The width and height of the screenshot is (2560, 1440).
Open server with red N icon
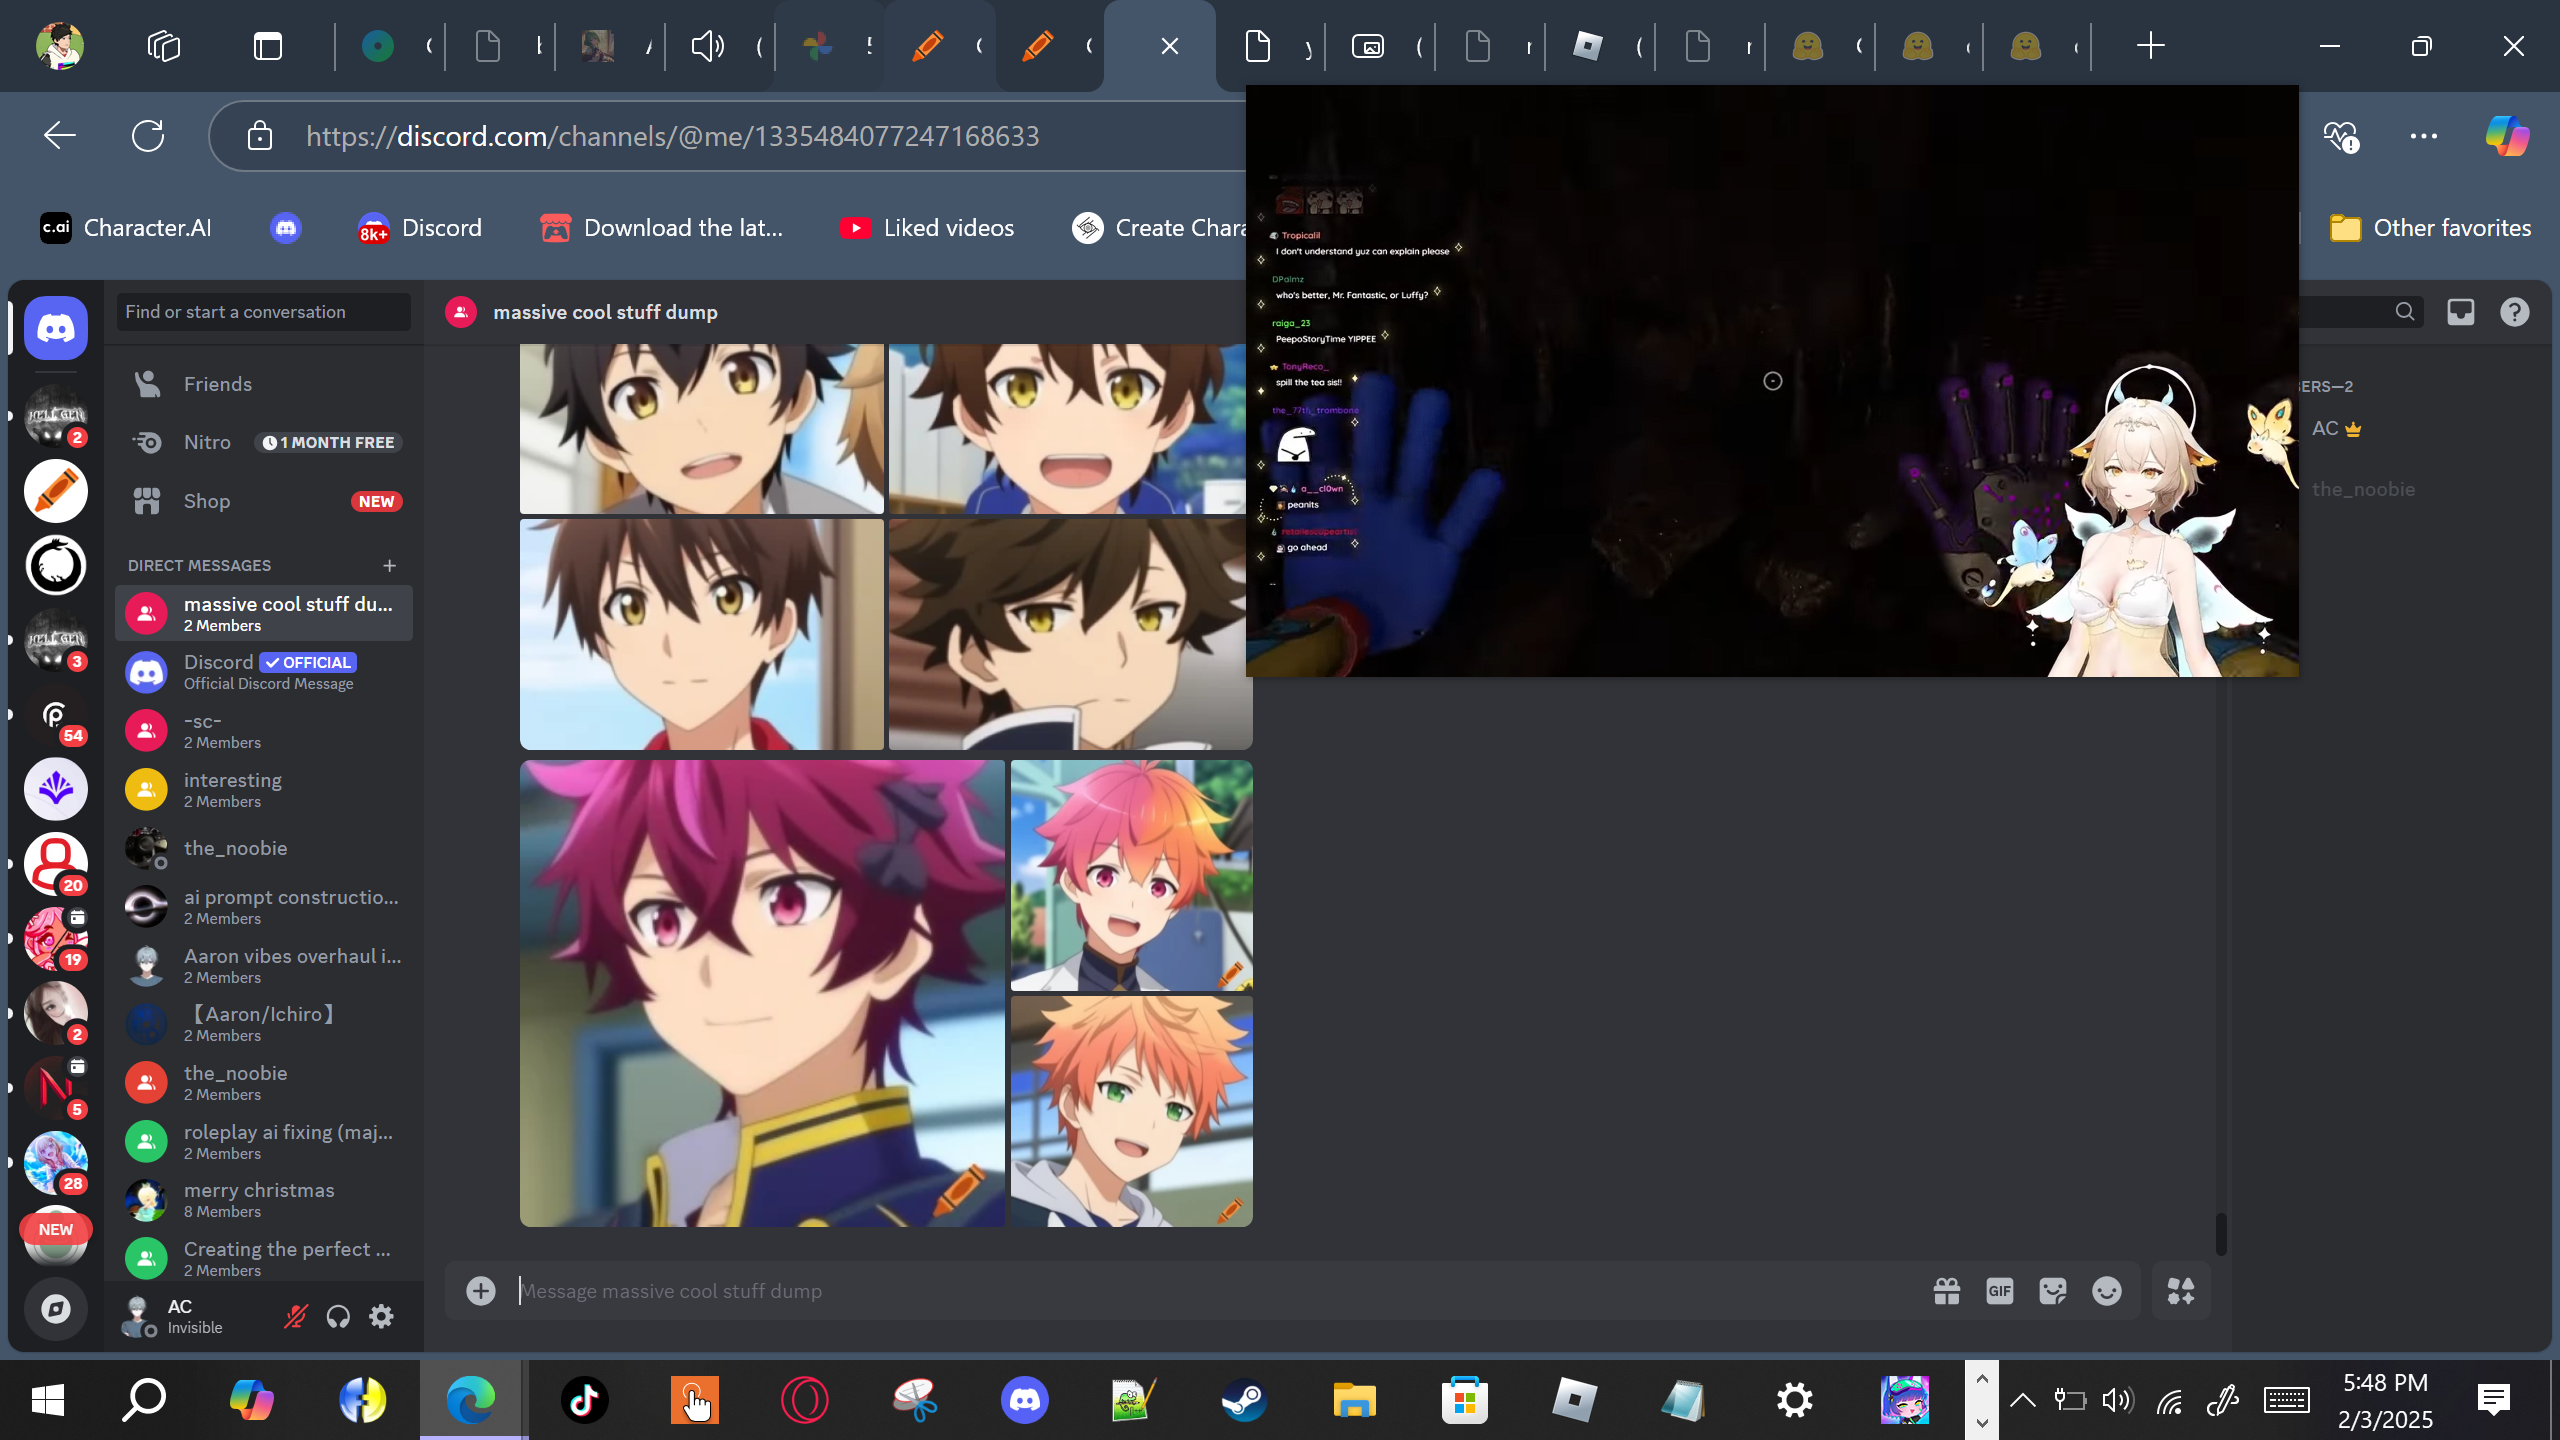[56, 1087]
